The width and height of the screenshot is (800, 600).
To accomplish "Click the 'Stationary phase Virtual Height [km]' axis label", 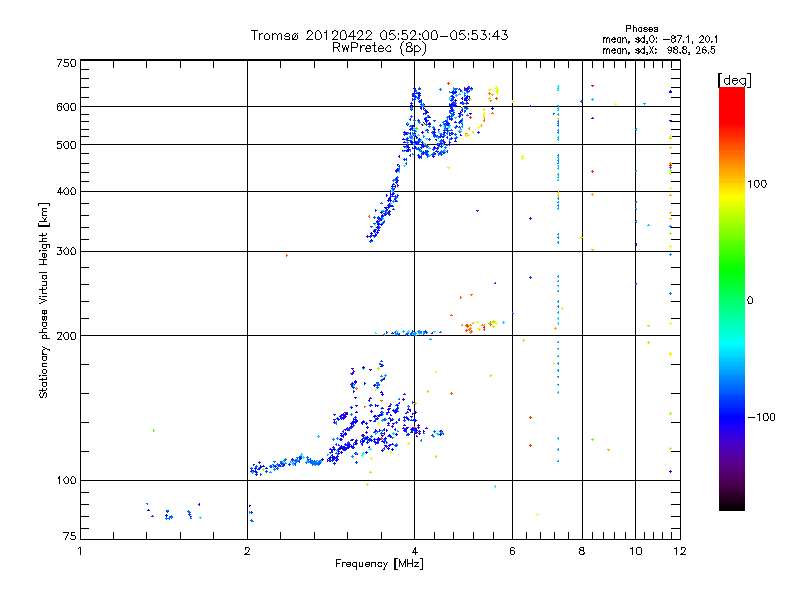I will pos(43,301).
